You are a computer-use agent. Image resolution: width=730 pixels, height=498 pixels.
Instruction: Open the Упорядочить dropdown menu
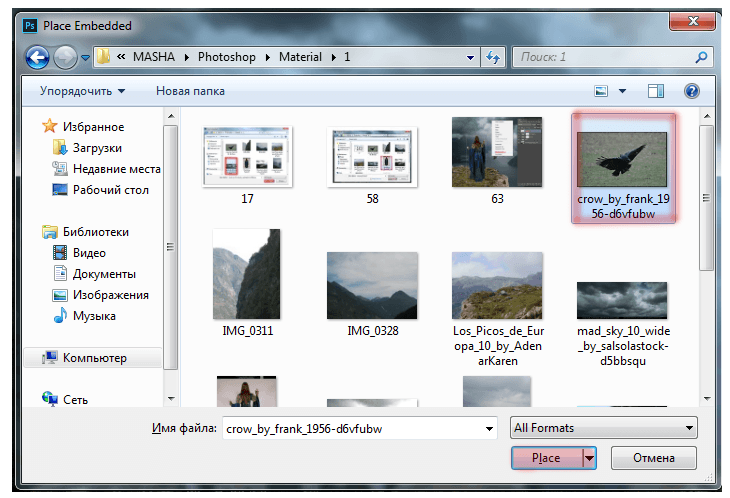tap(83, 91)
